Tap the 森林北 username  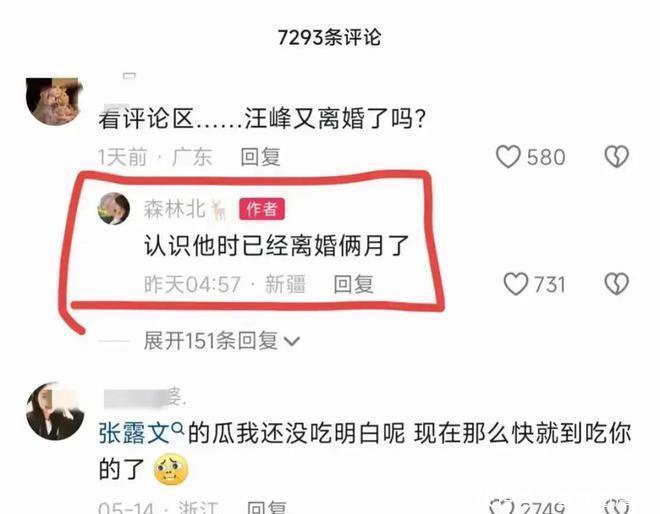point(175,209)
